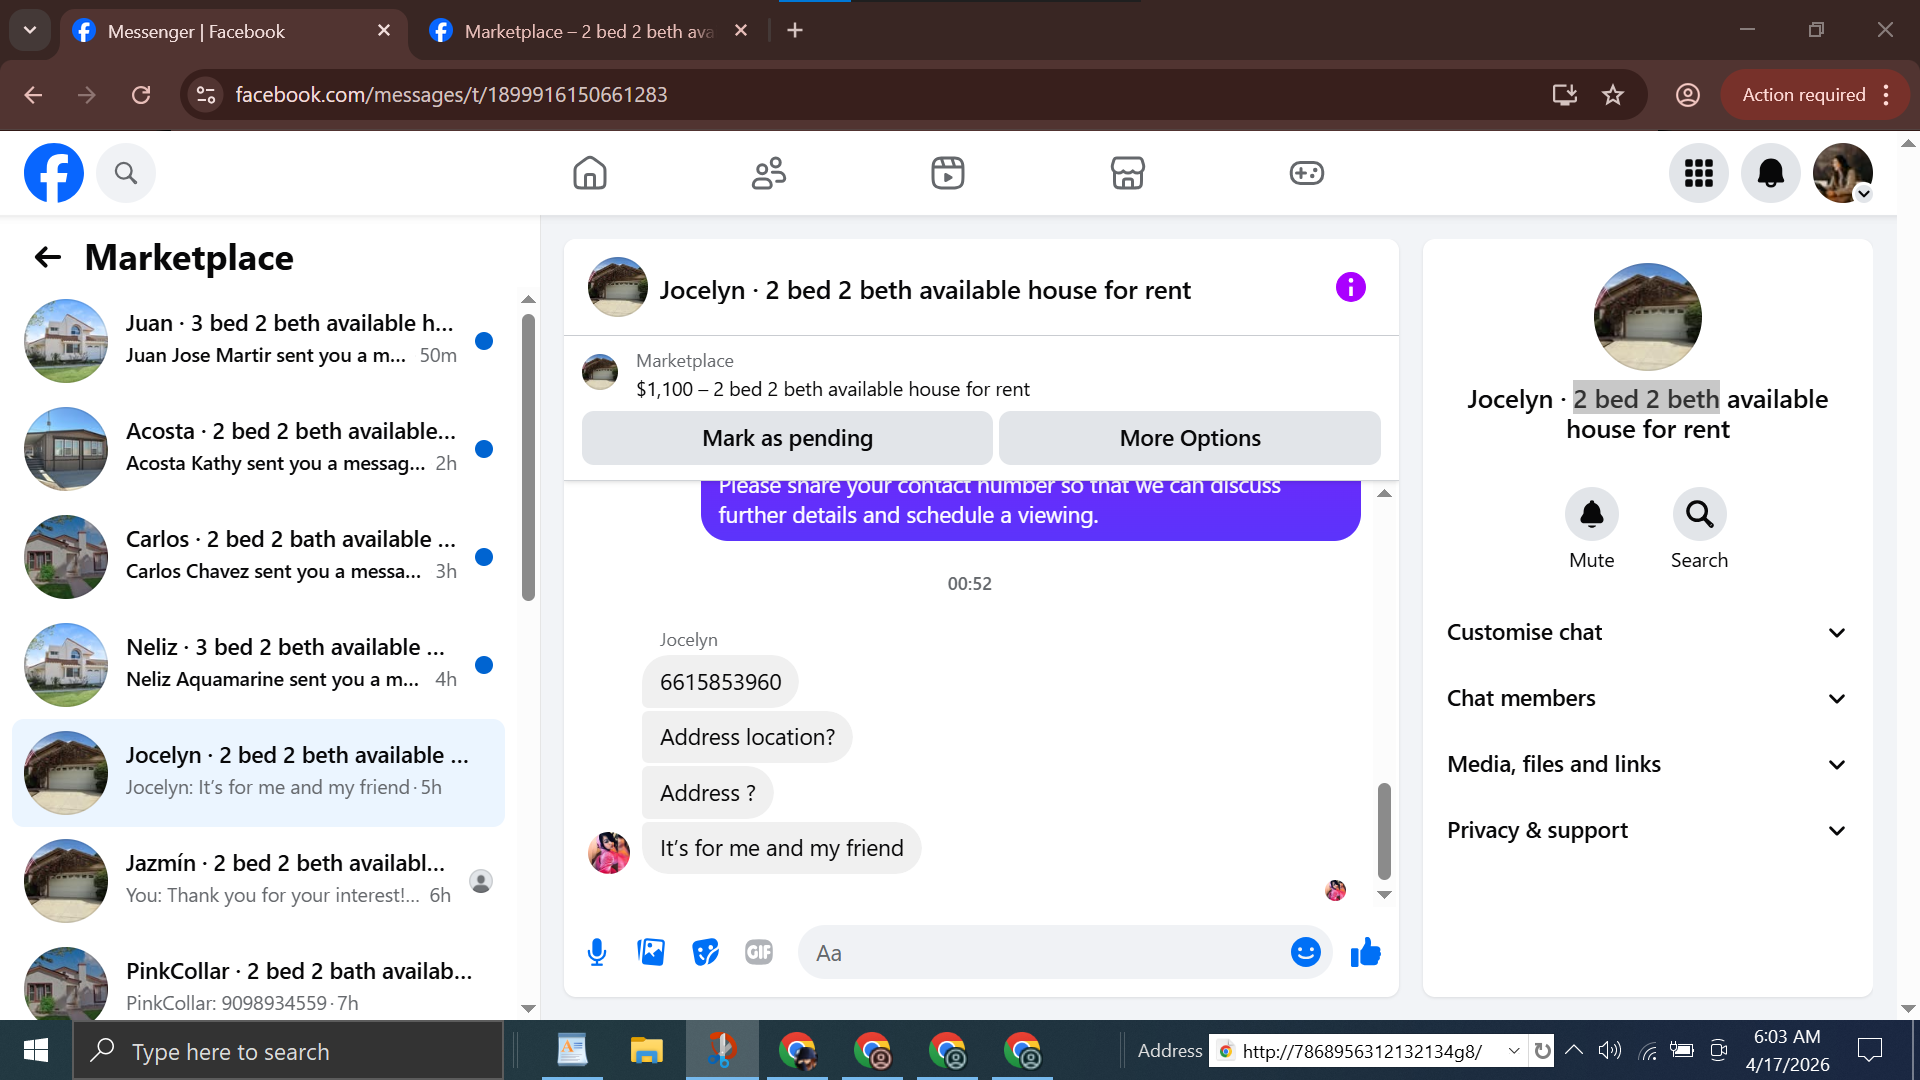Open the sticker picker icon

(705, 952)
